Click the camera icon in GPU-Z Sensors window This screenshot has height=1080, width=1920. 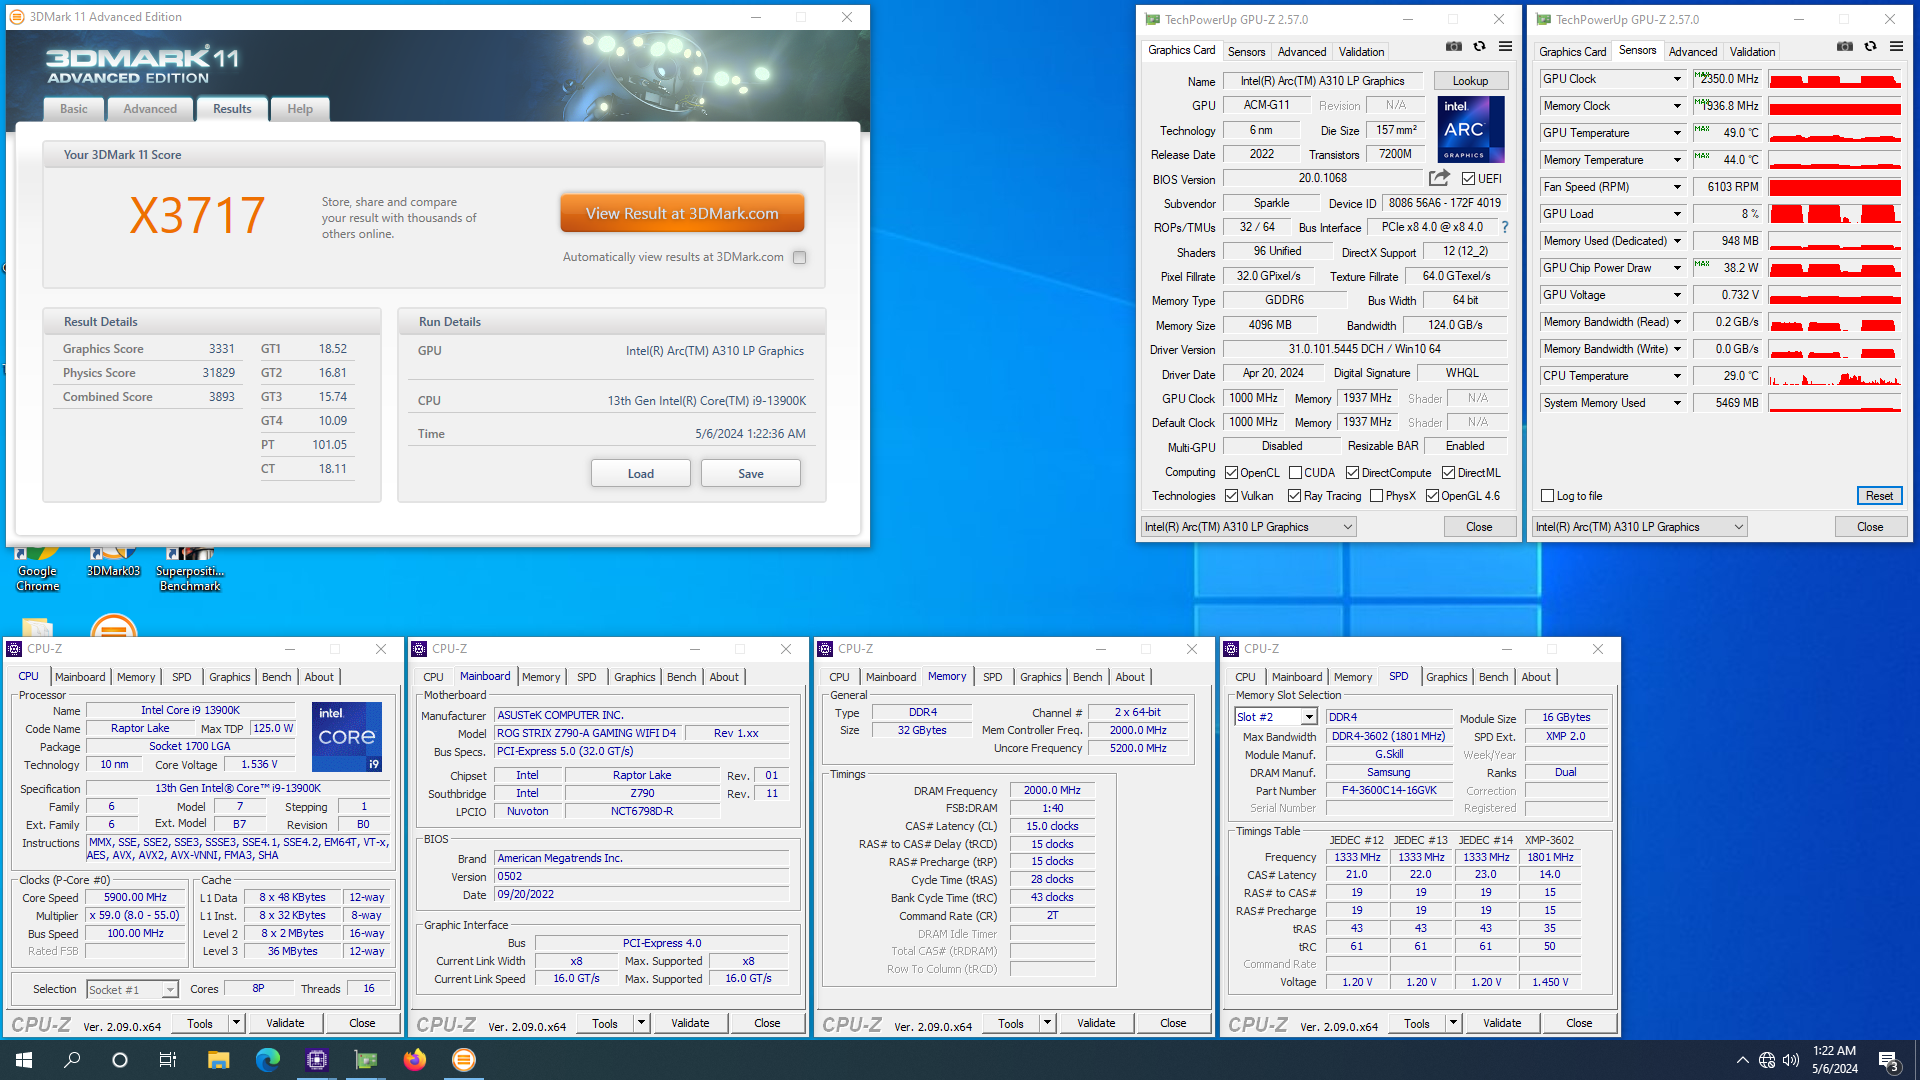[1845, 47]
